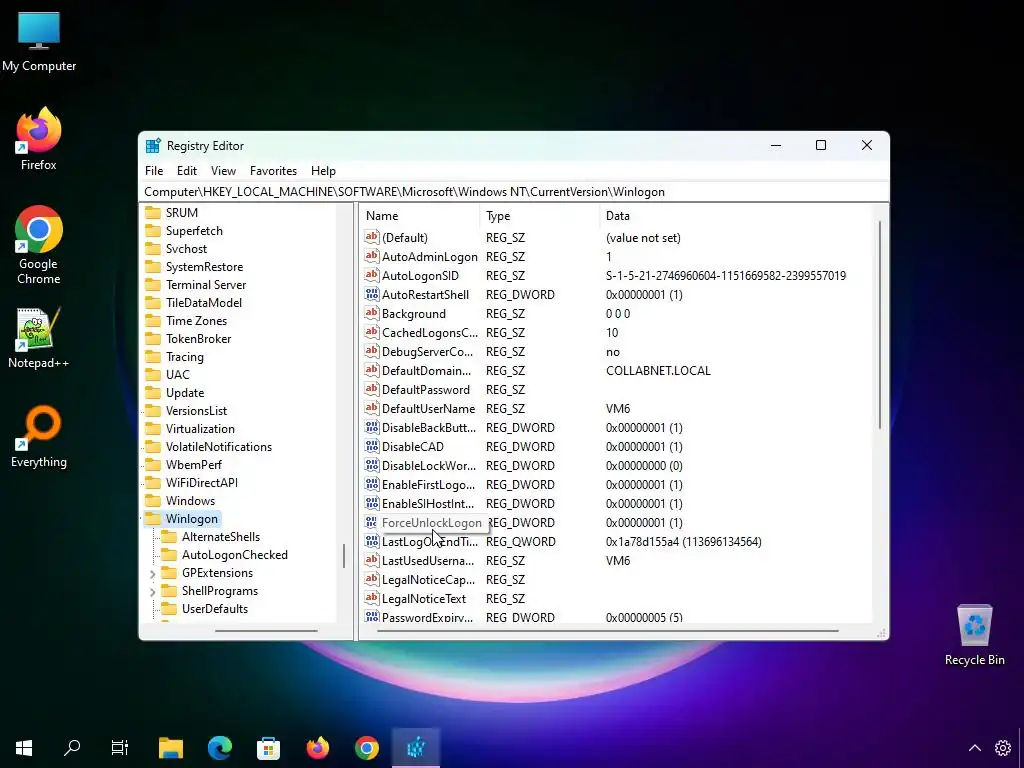Screen dimensions: 1024x768
Task: Open taskbar Search magnifier
Action: tap(72, 748)
